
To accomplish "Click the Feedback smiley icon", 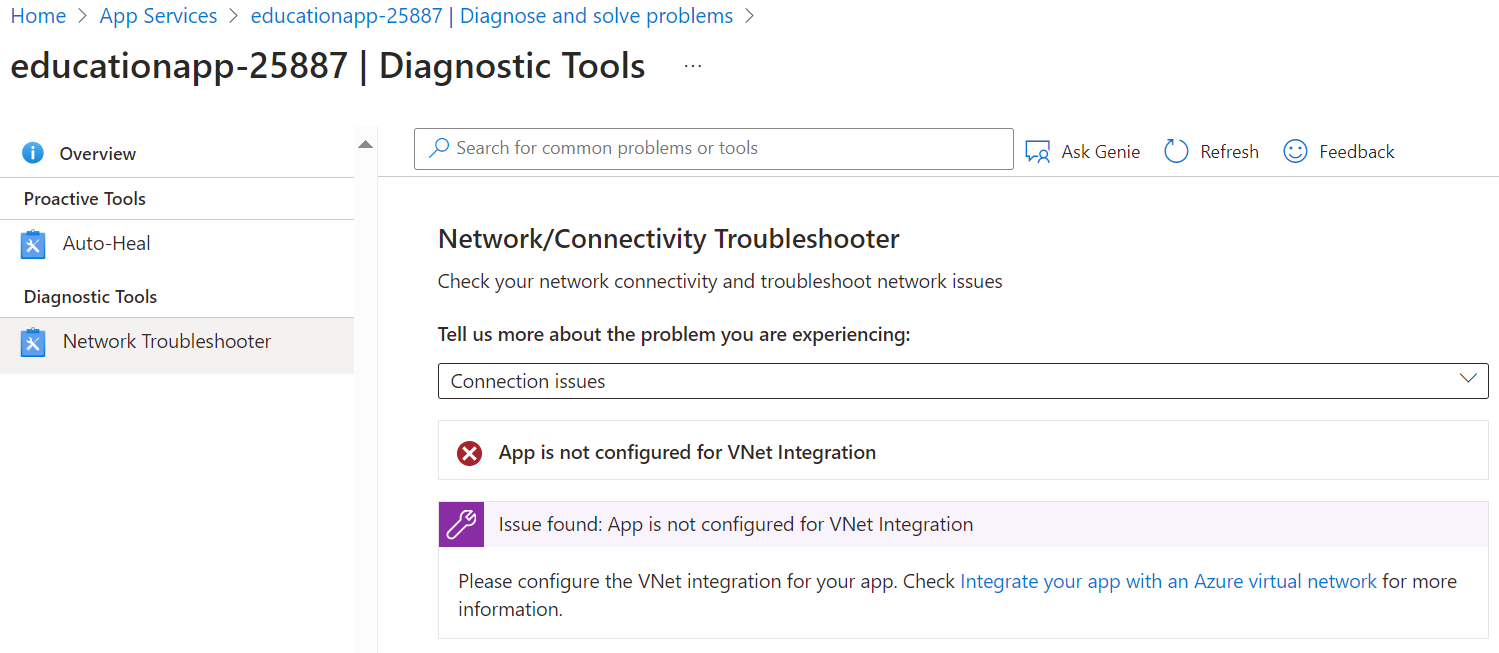I will pos(1295,152).
